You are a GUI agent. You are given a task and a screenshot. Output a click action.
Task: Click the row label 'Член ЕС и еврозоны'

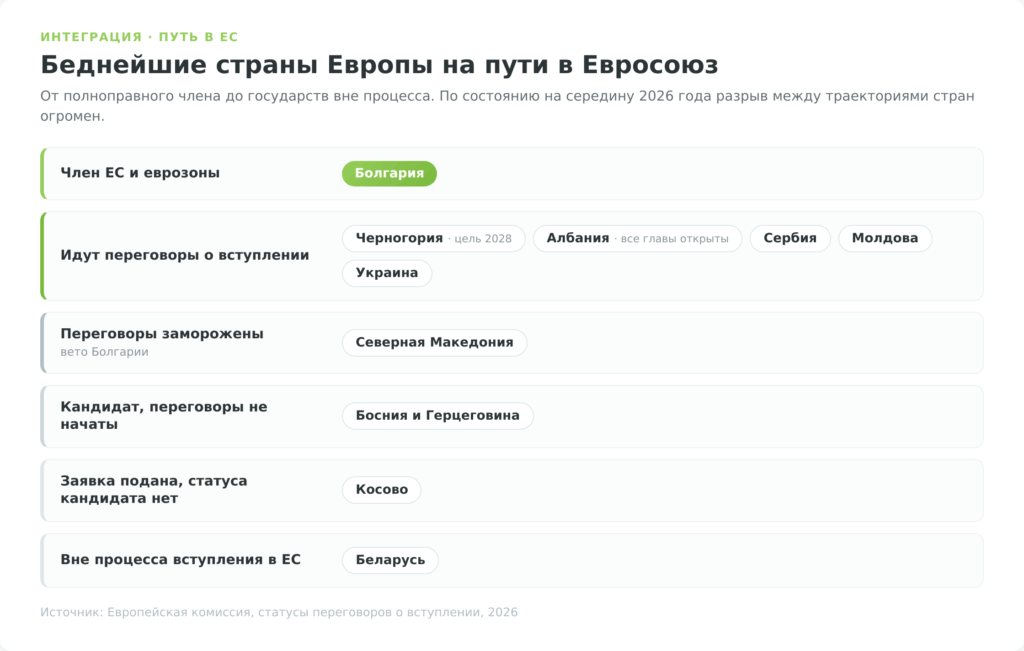(x=140, y=173)
